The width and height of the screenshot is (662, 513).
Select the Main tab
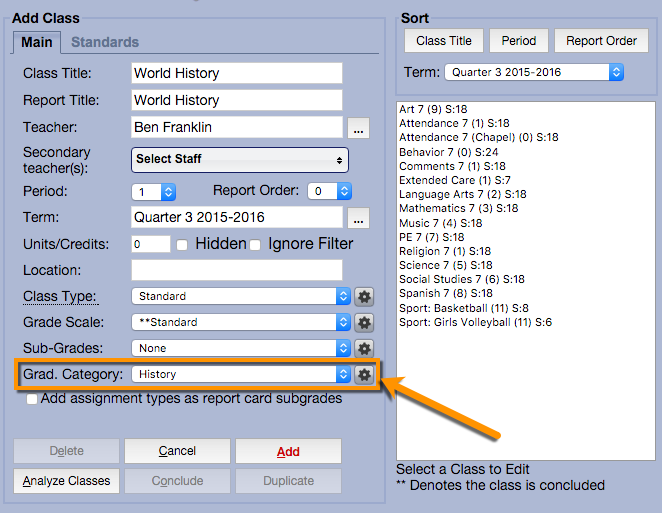click(x=37, y=42)
